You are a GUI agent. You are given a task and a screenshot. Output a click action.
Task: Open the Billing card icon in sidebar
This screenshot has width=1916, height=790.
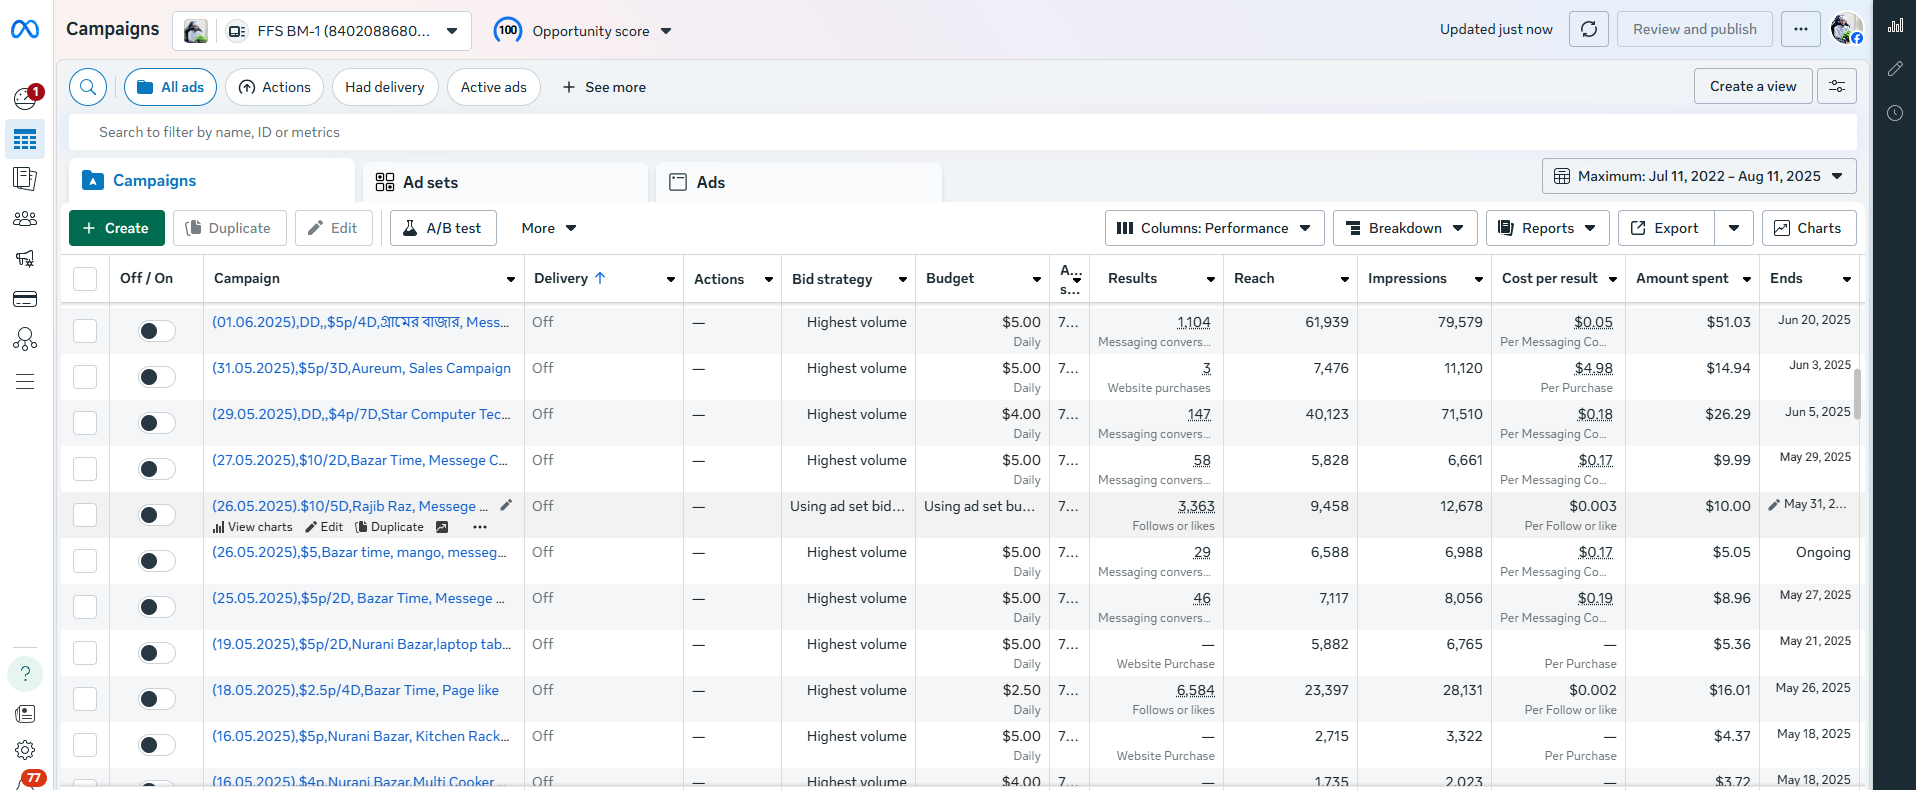pos(25,299)
